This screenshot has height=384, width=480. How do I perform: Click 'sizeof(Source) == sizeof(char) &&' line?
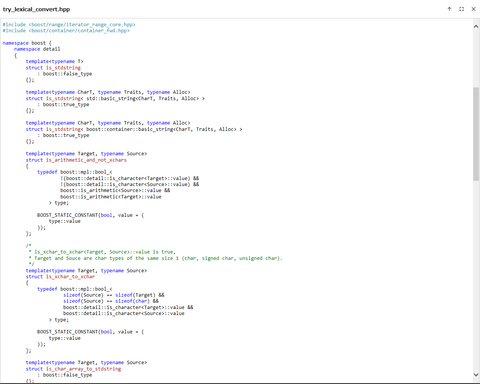click(x=111, y=301)
